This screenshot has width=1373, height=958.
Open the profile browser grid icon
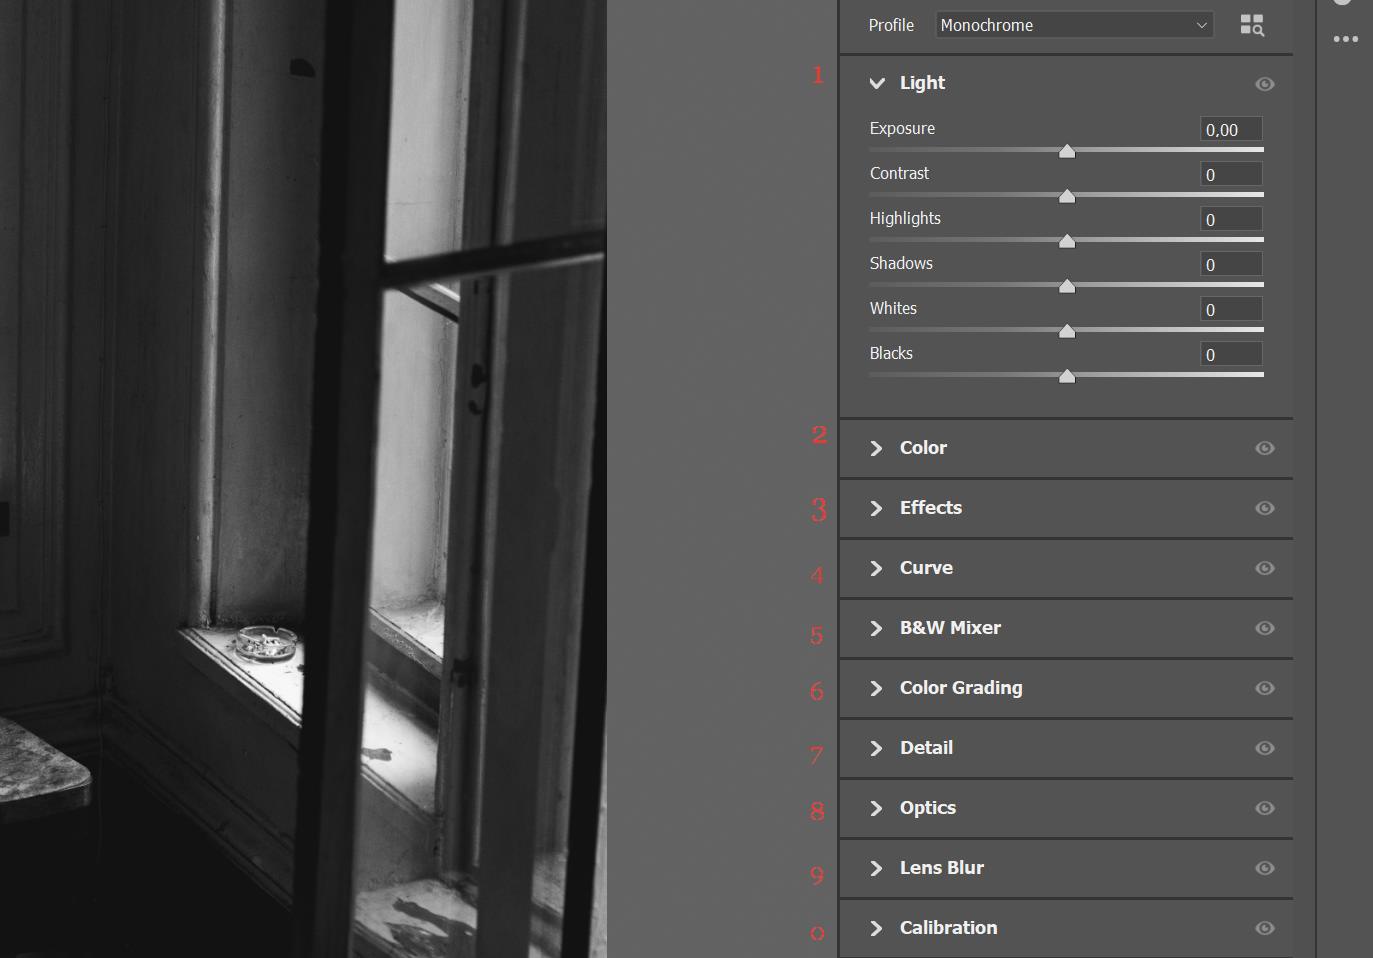tap(1251, 25)
